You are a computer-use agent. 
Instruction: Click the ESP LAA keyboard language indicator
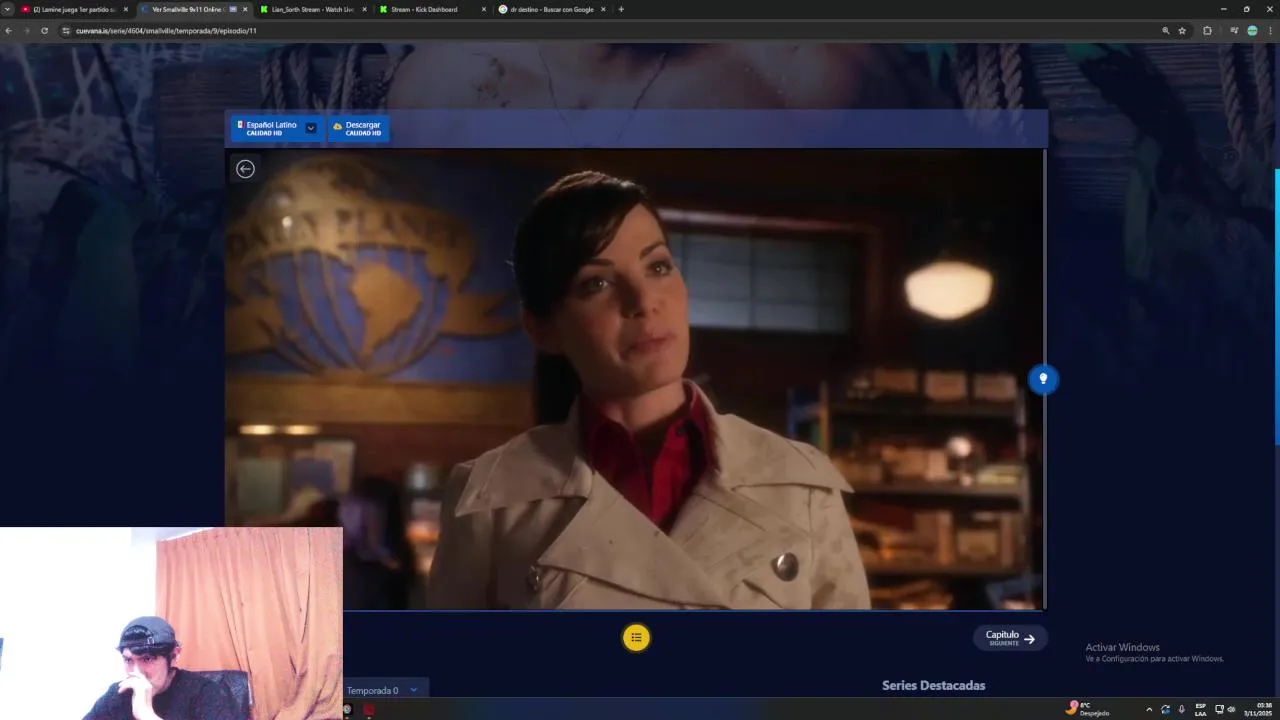(x=1200, y=709)
